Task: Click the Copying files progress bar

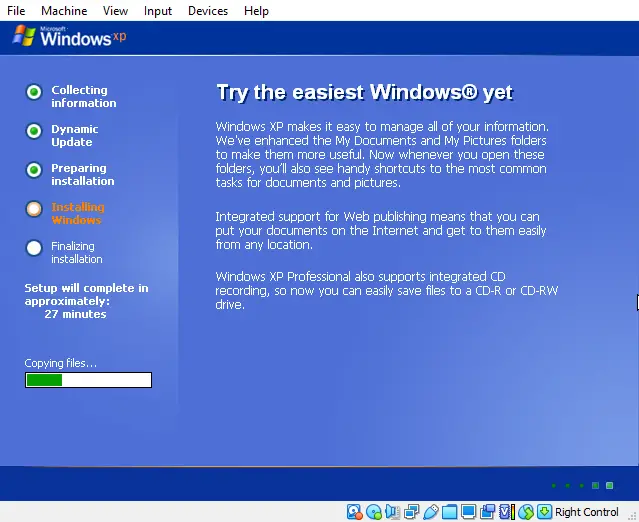Action: point(88,380)
